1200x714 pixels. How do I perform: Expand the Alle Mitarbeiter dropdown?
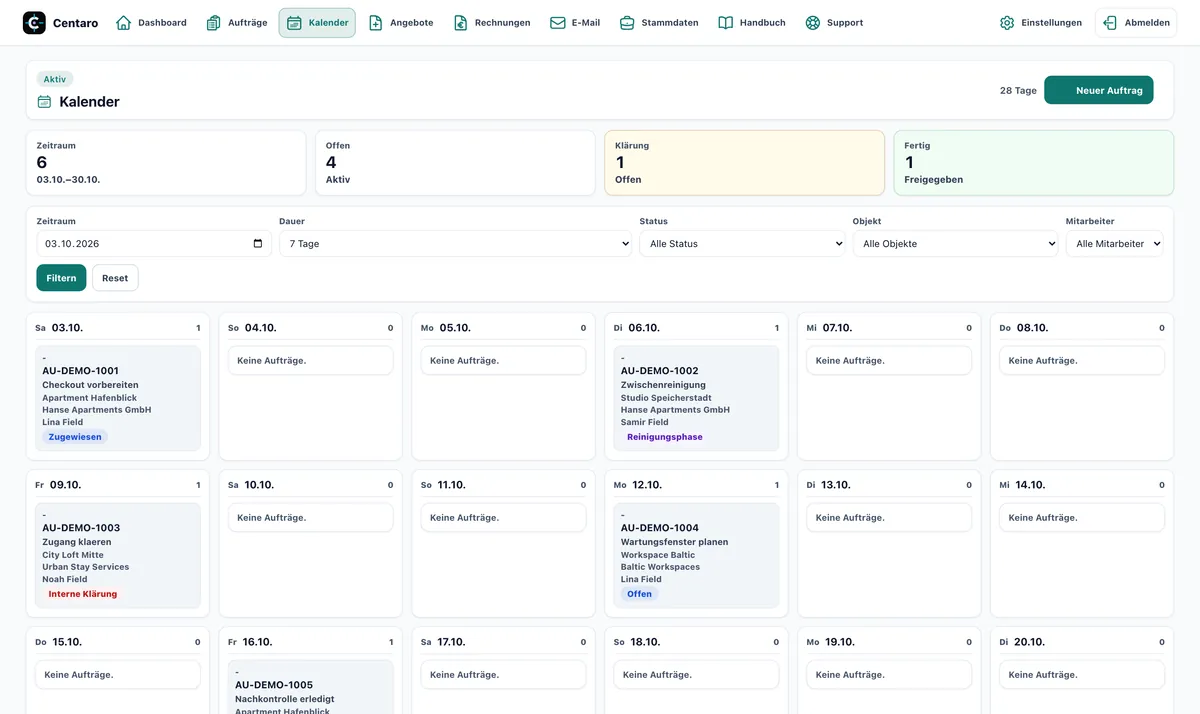pyautogui.click(x=1114, y=244)
